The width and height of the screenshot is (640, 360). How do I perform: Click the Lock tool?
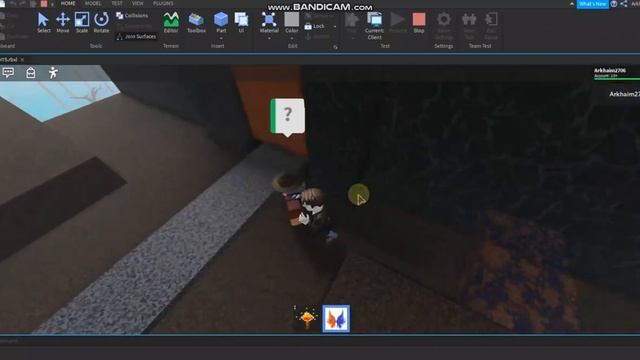click(315, 26)
